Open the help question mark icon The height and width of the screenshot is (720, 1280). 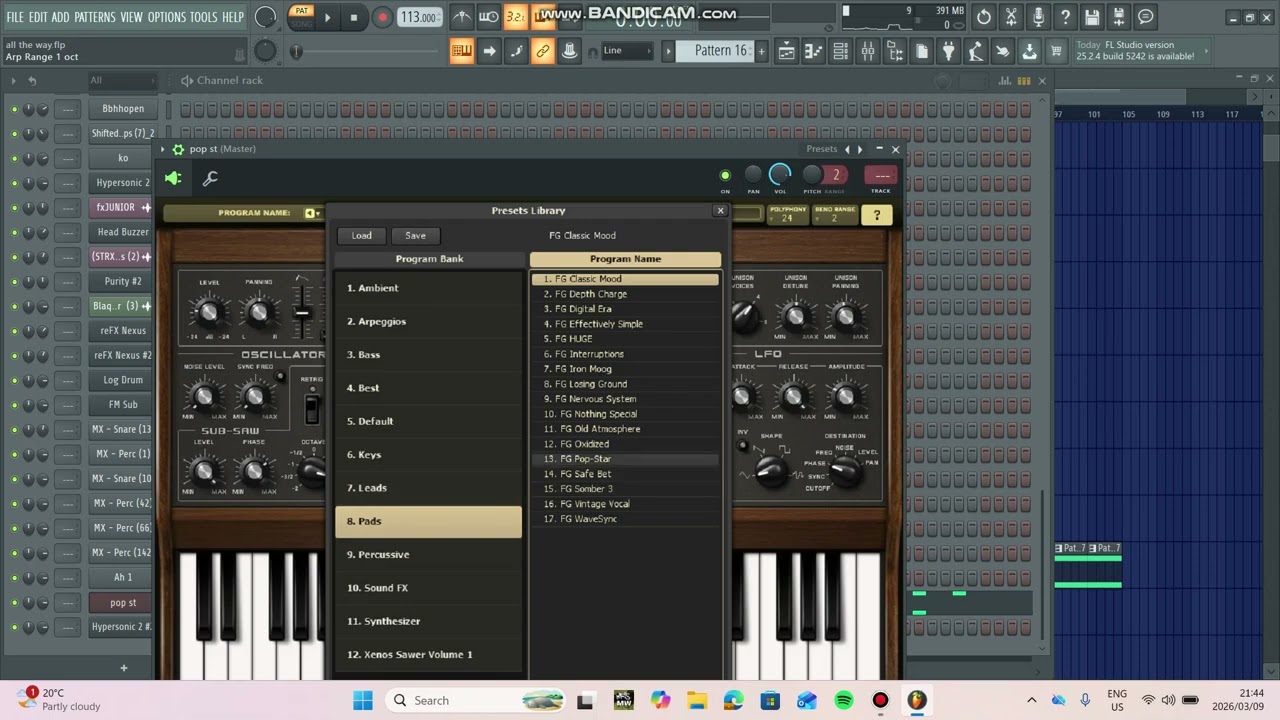click(1065, 17)
